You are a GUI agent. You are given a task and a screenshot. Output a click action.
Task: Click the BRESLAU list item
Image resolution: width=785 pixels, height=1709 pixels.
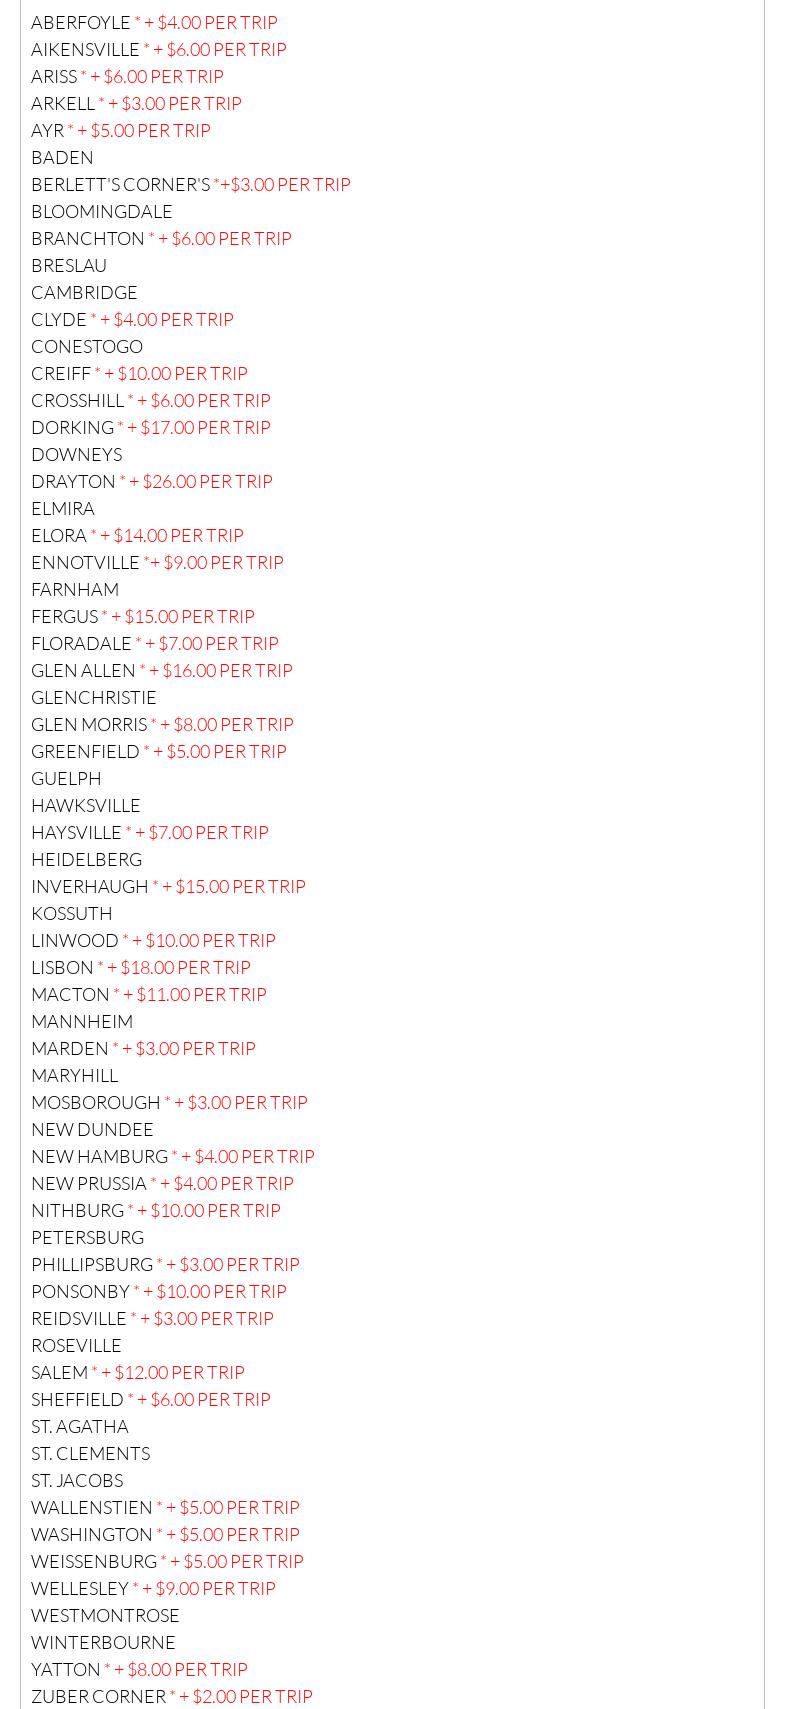[x=68, y=265]
